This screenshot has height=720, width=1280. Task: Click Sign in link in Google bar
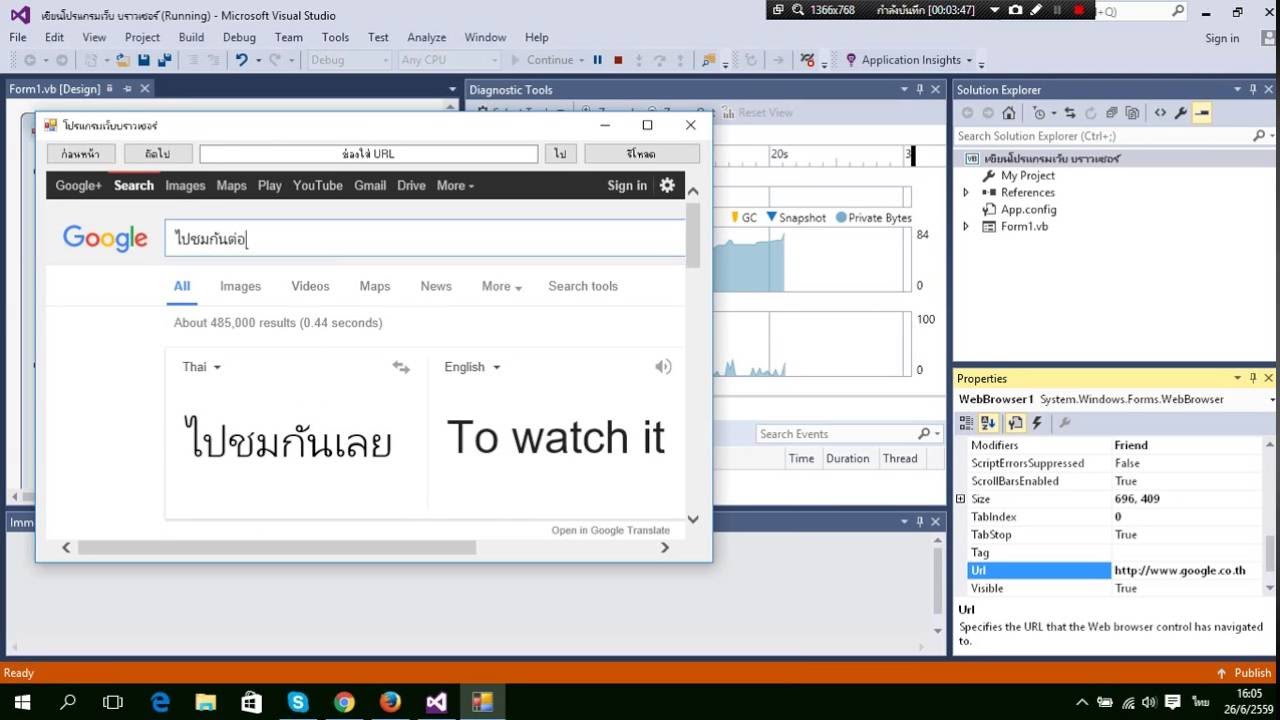627,185
